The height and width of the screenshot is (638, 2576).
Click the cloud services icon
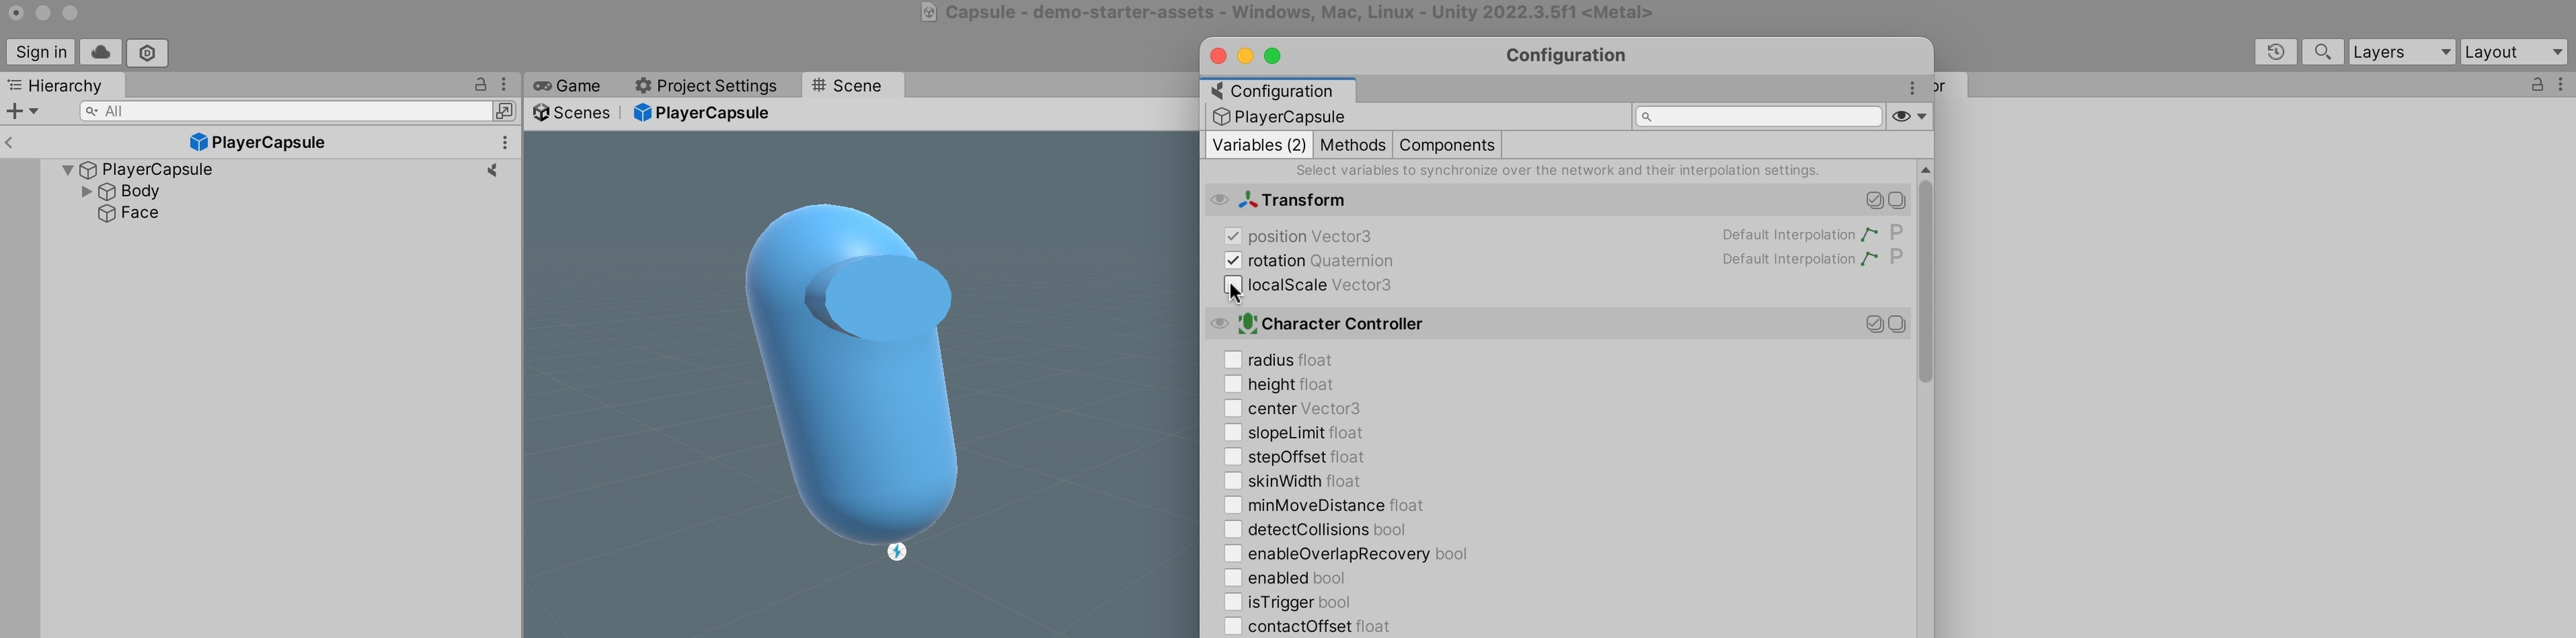tap(100, 52)
